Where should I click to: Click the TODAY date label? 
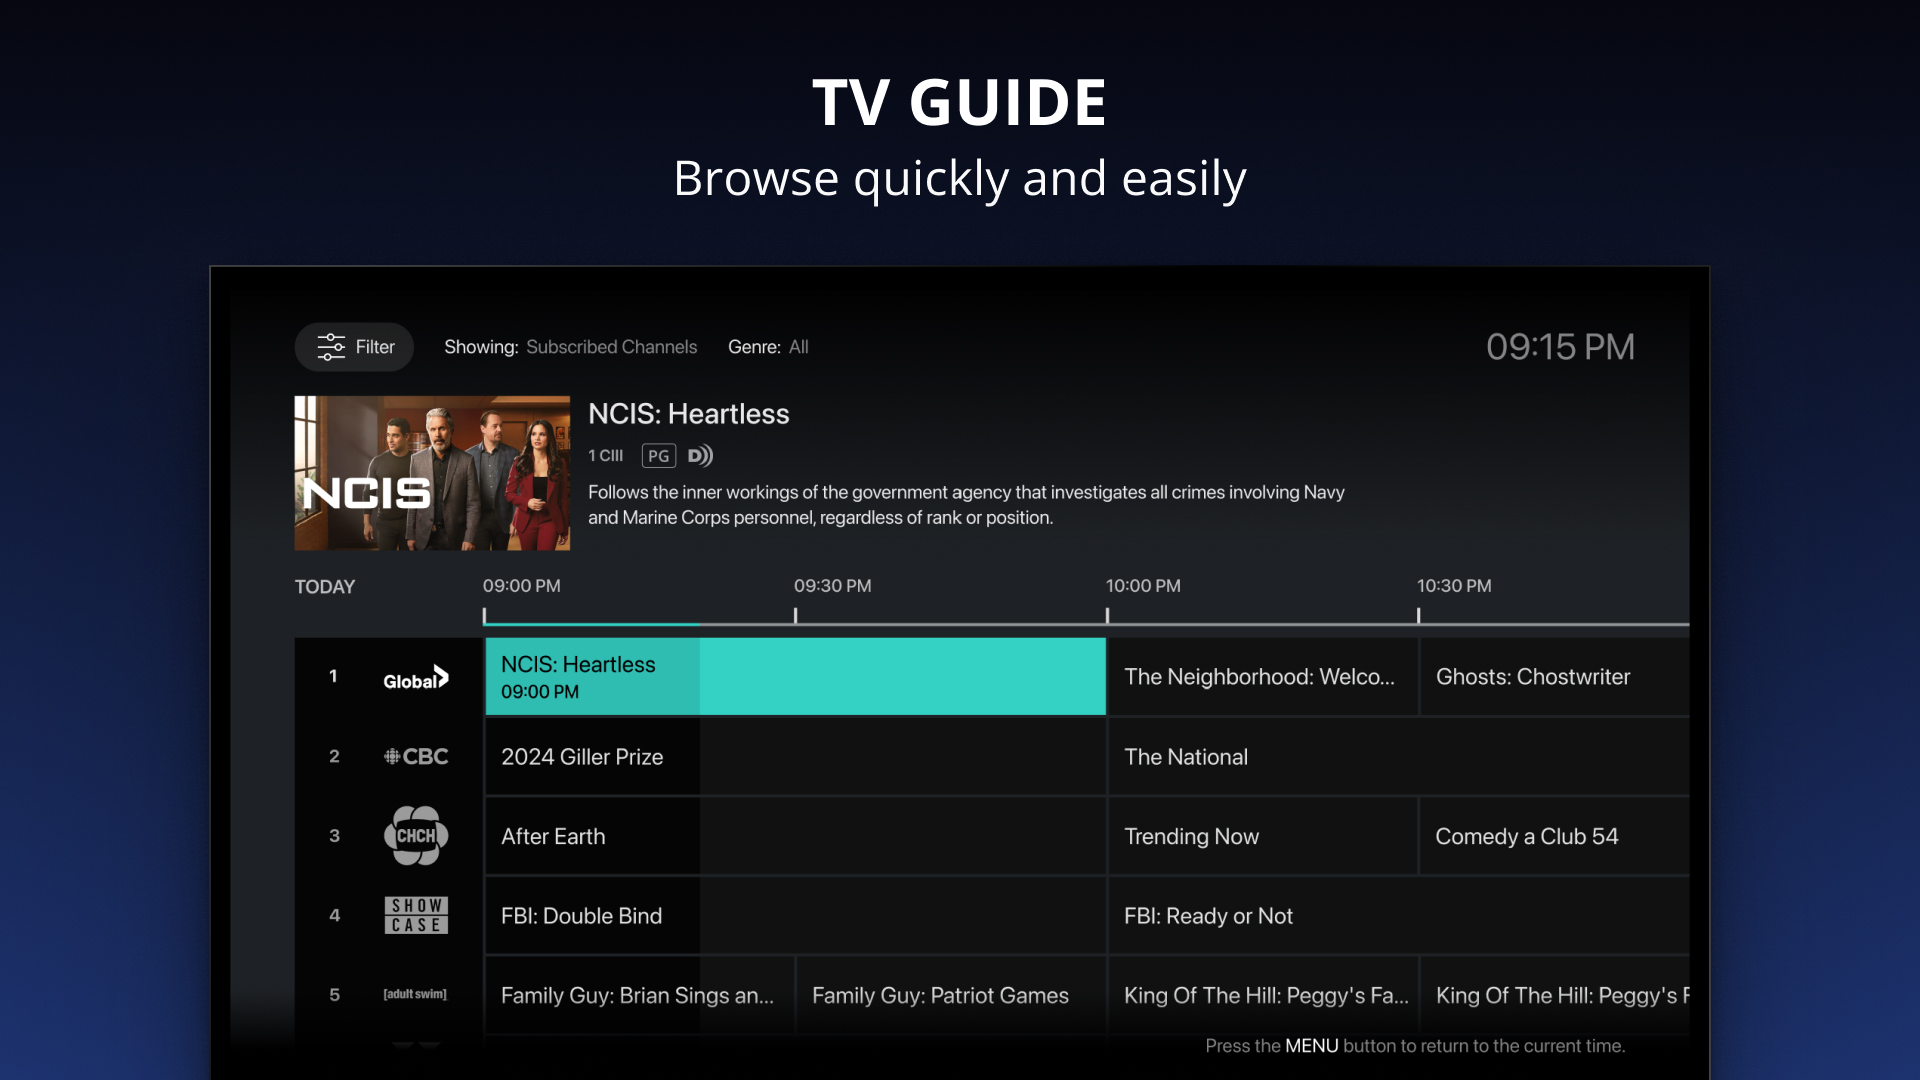click(324, 587)
